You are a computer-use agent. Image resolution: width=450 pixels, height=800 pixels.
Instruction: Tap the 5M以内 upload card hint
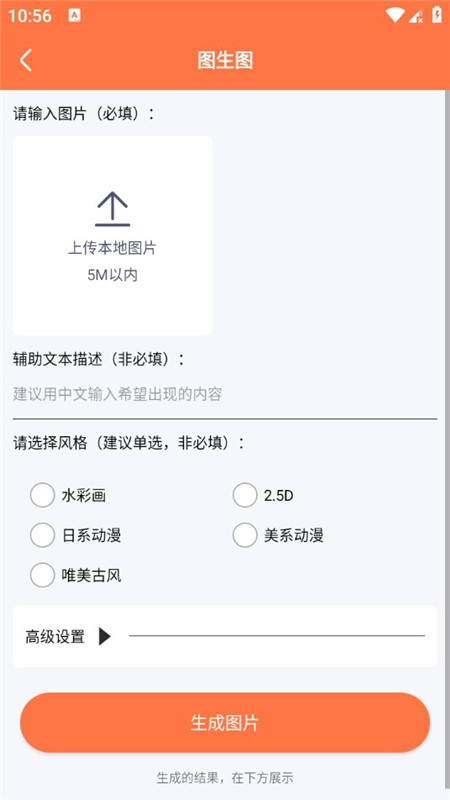(x=112, y=276)
